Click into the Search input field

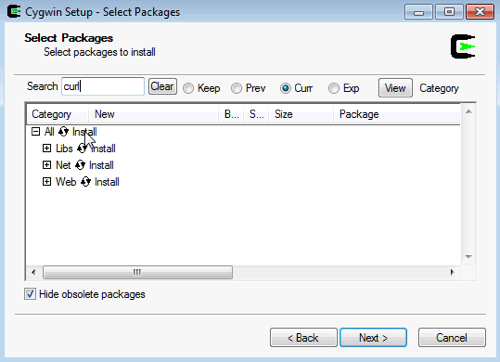pos(103,87)
